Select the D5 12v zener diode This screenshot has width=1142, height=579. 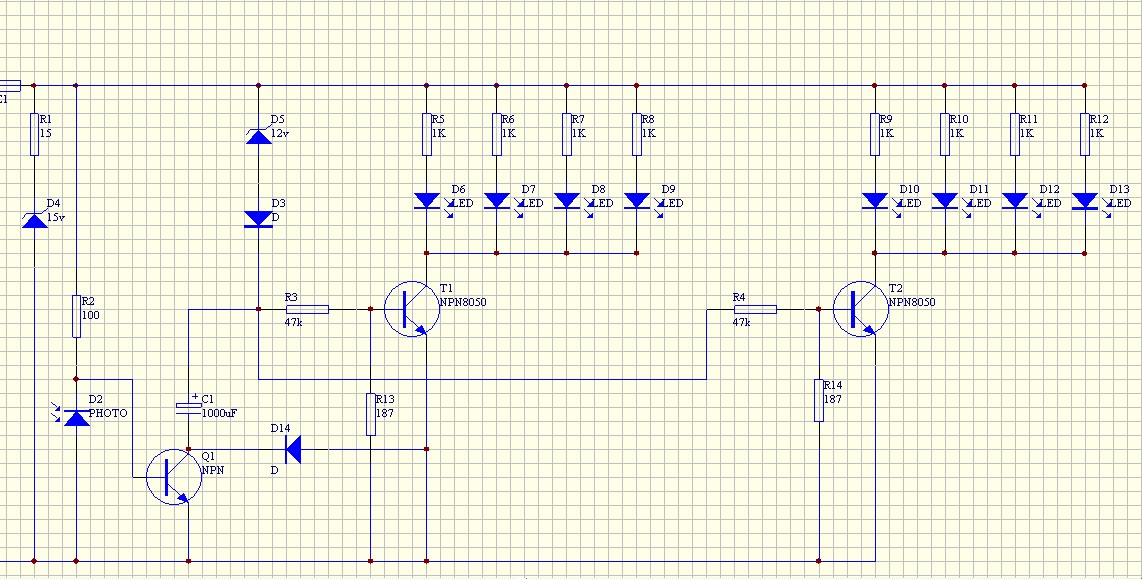(x=259, y=135)
